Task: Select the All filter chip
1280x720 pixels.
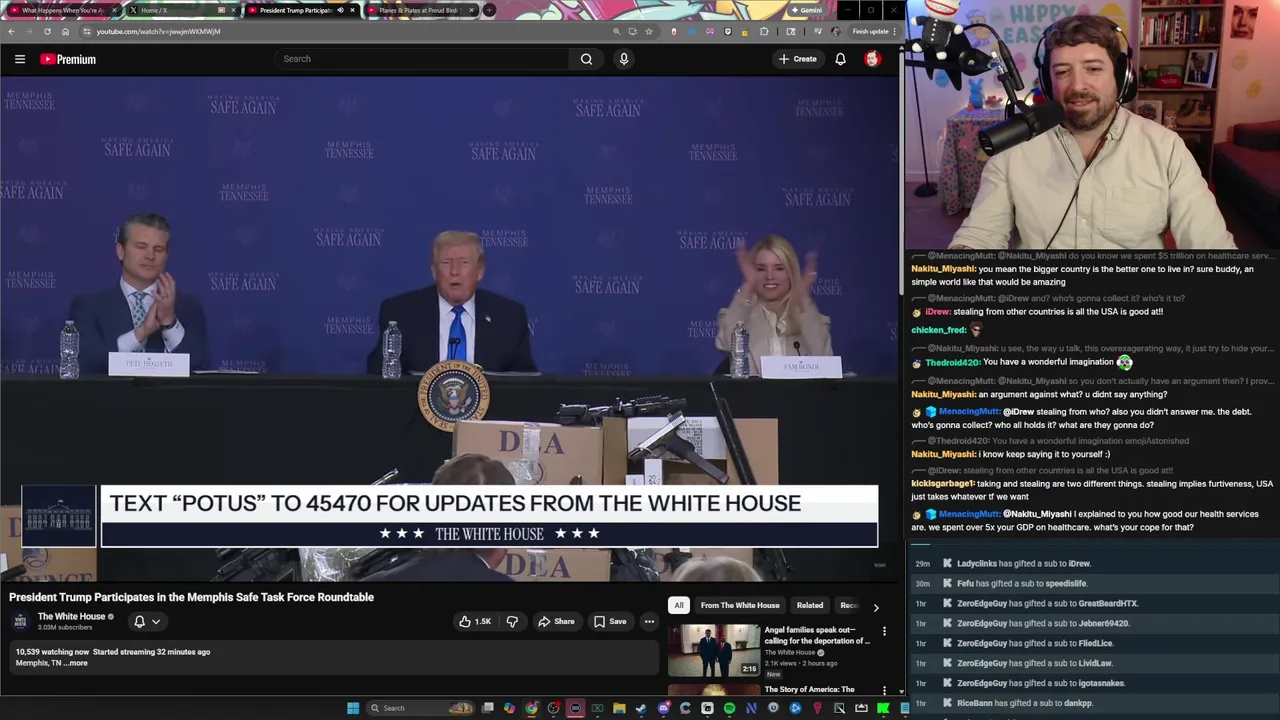Action: point(678,605)
